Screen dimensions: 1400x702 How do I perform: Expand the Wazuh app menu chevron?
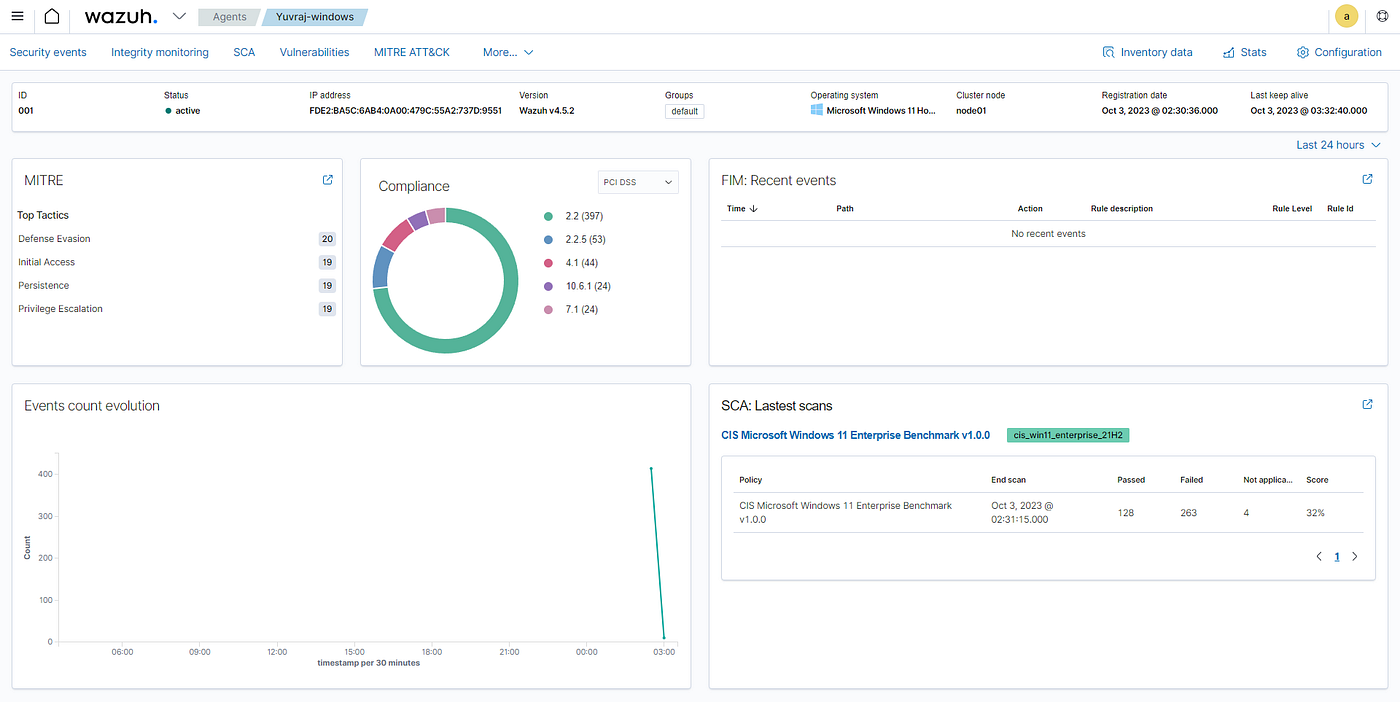[x=179, y=16]
